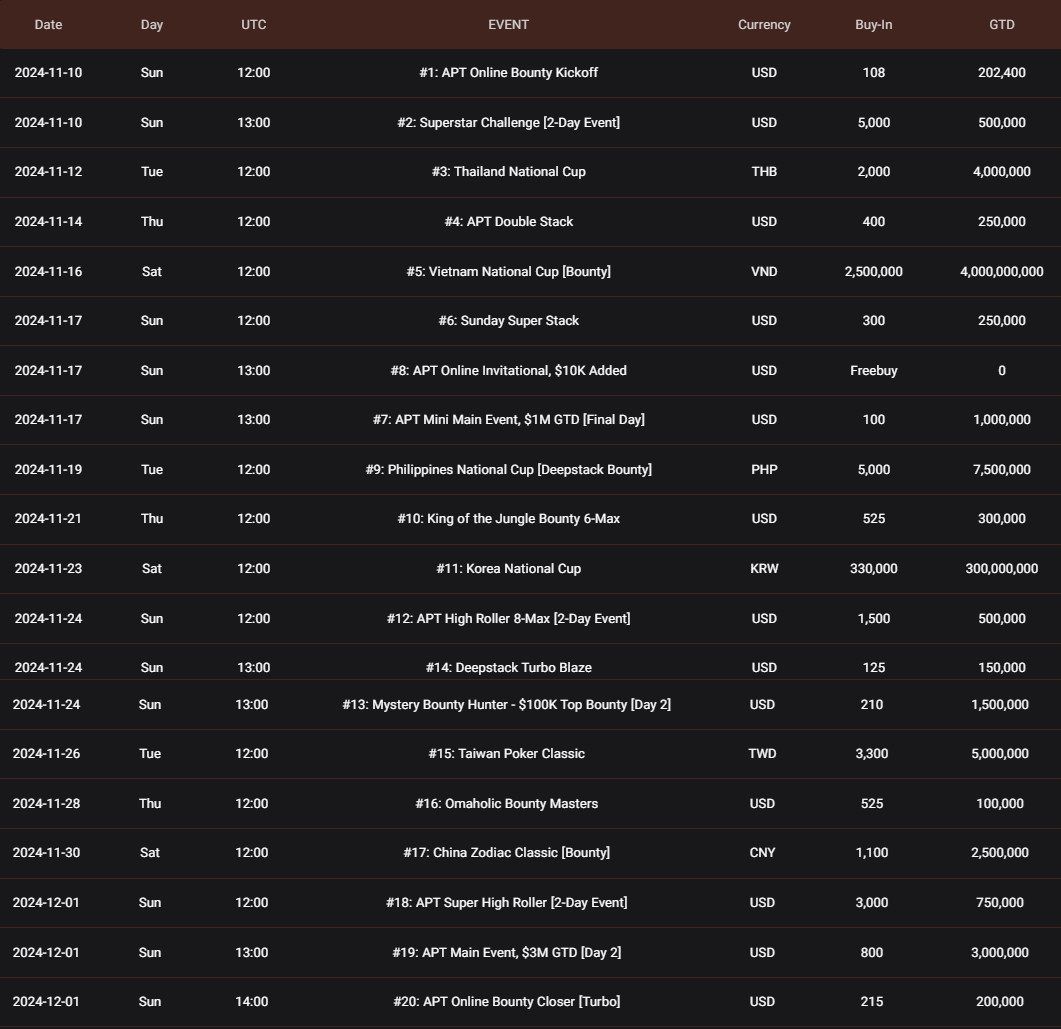
Task: Click the PHP currency cell
Action: tap(764, 470)
